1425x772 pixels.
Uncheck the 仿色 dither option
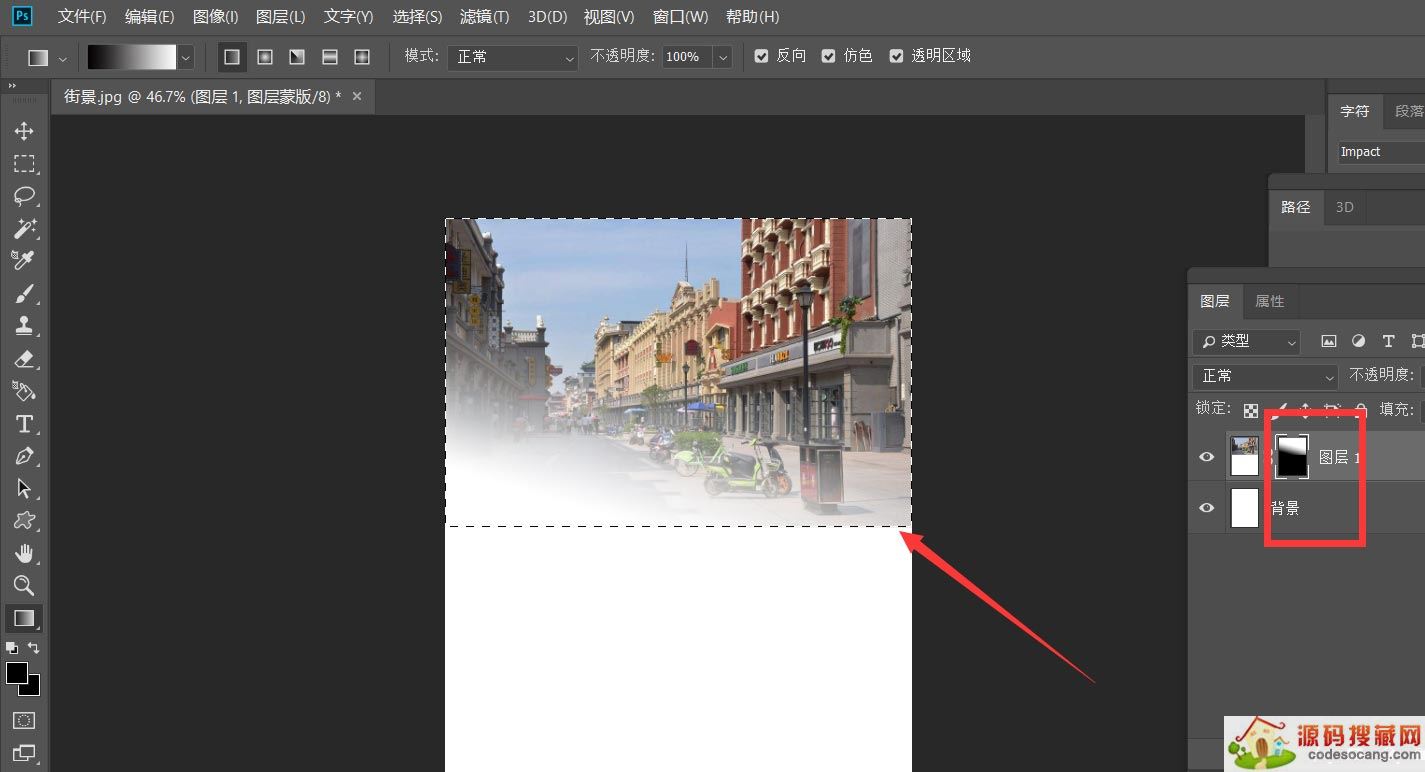click(x=828, y=56)
